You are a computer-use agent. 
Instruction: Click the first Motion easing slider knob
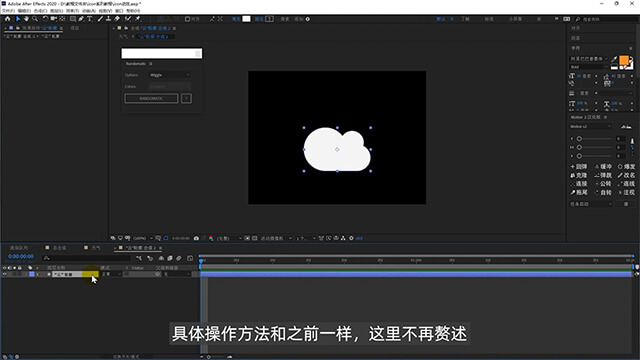pyautogui.click(x=579, y=139)
